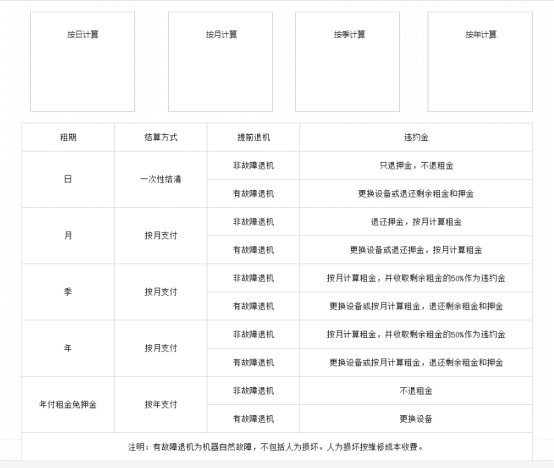Click the 结算方式 column header
This screenshot has width=554, height=468.
[x=161, y=137]
